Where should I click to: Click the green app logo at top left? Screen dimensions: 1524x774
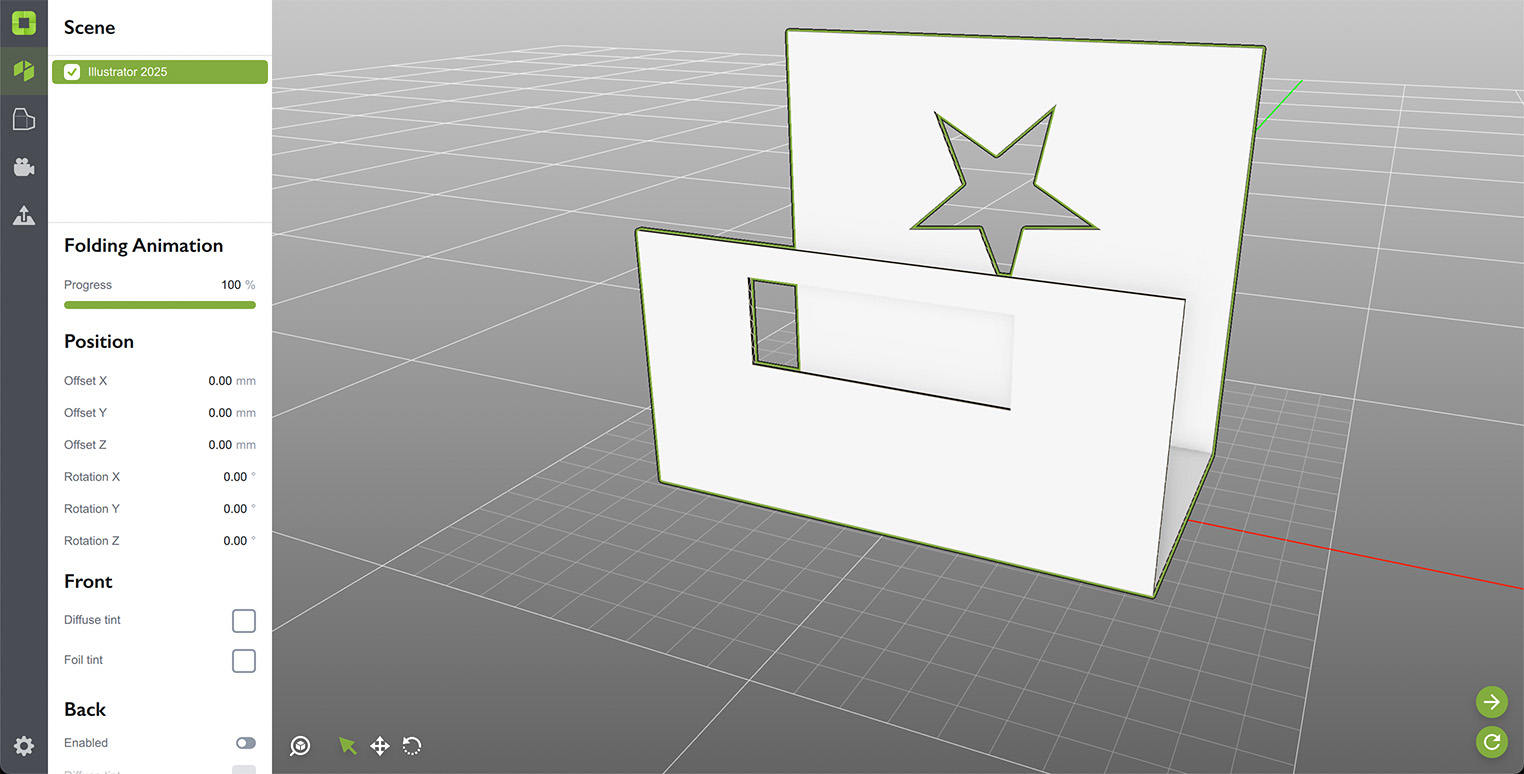[23, 22]
